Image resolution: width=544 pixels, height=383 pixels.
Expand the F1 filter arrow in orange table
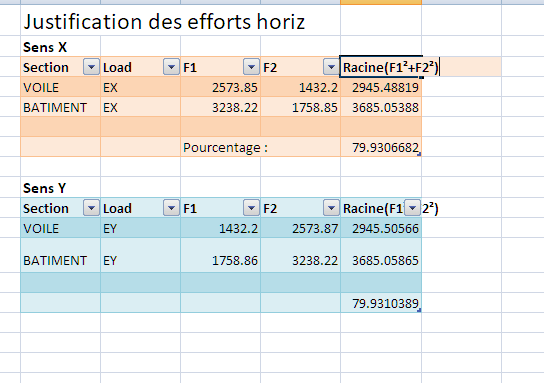pyautogui.click(x=251, y=67)
